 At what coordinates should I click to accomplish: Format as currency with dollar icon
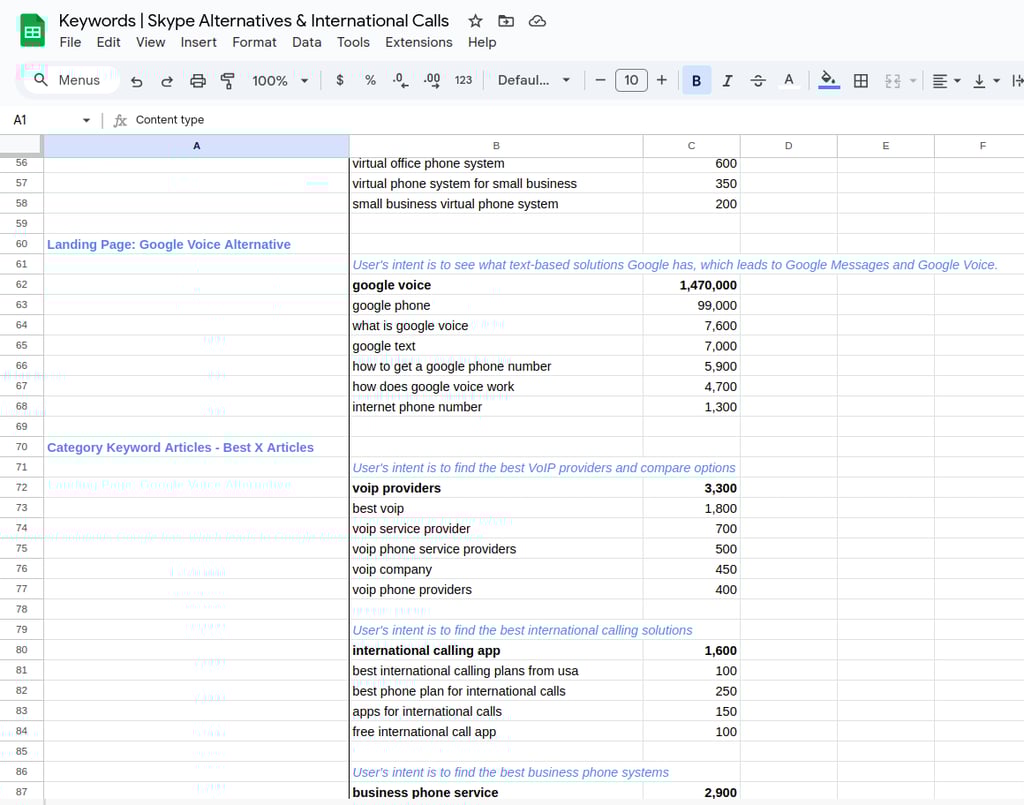point(340,80)
